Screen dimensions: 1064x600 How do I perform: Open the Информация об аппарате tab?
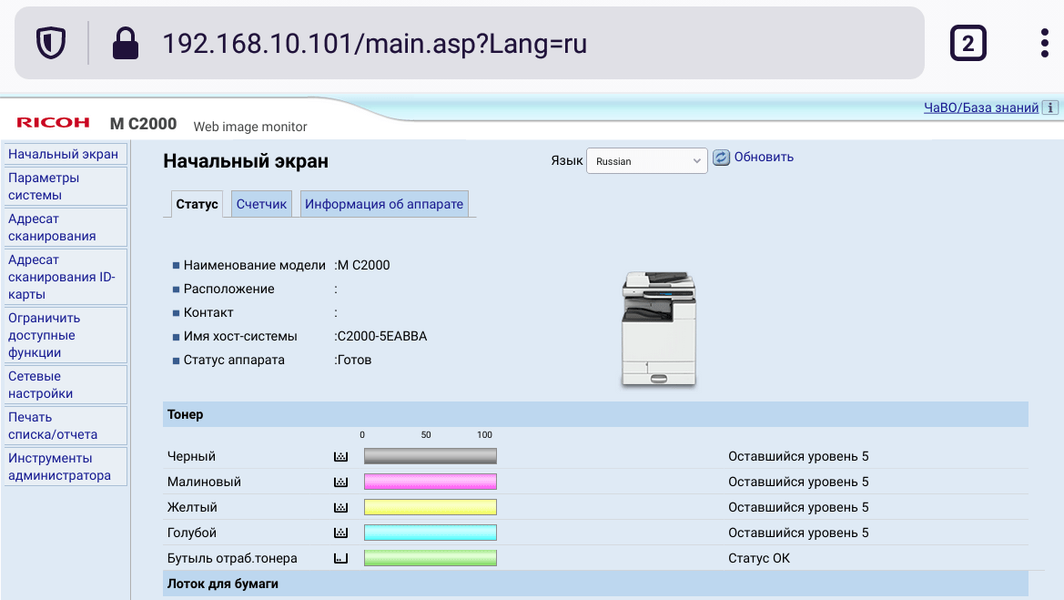384,204
